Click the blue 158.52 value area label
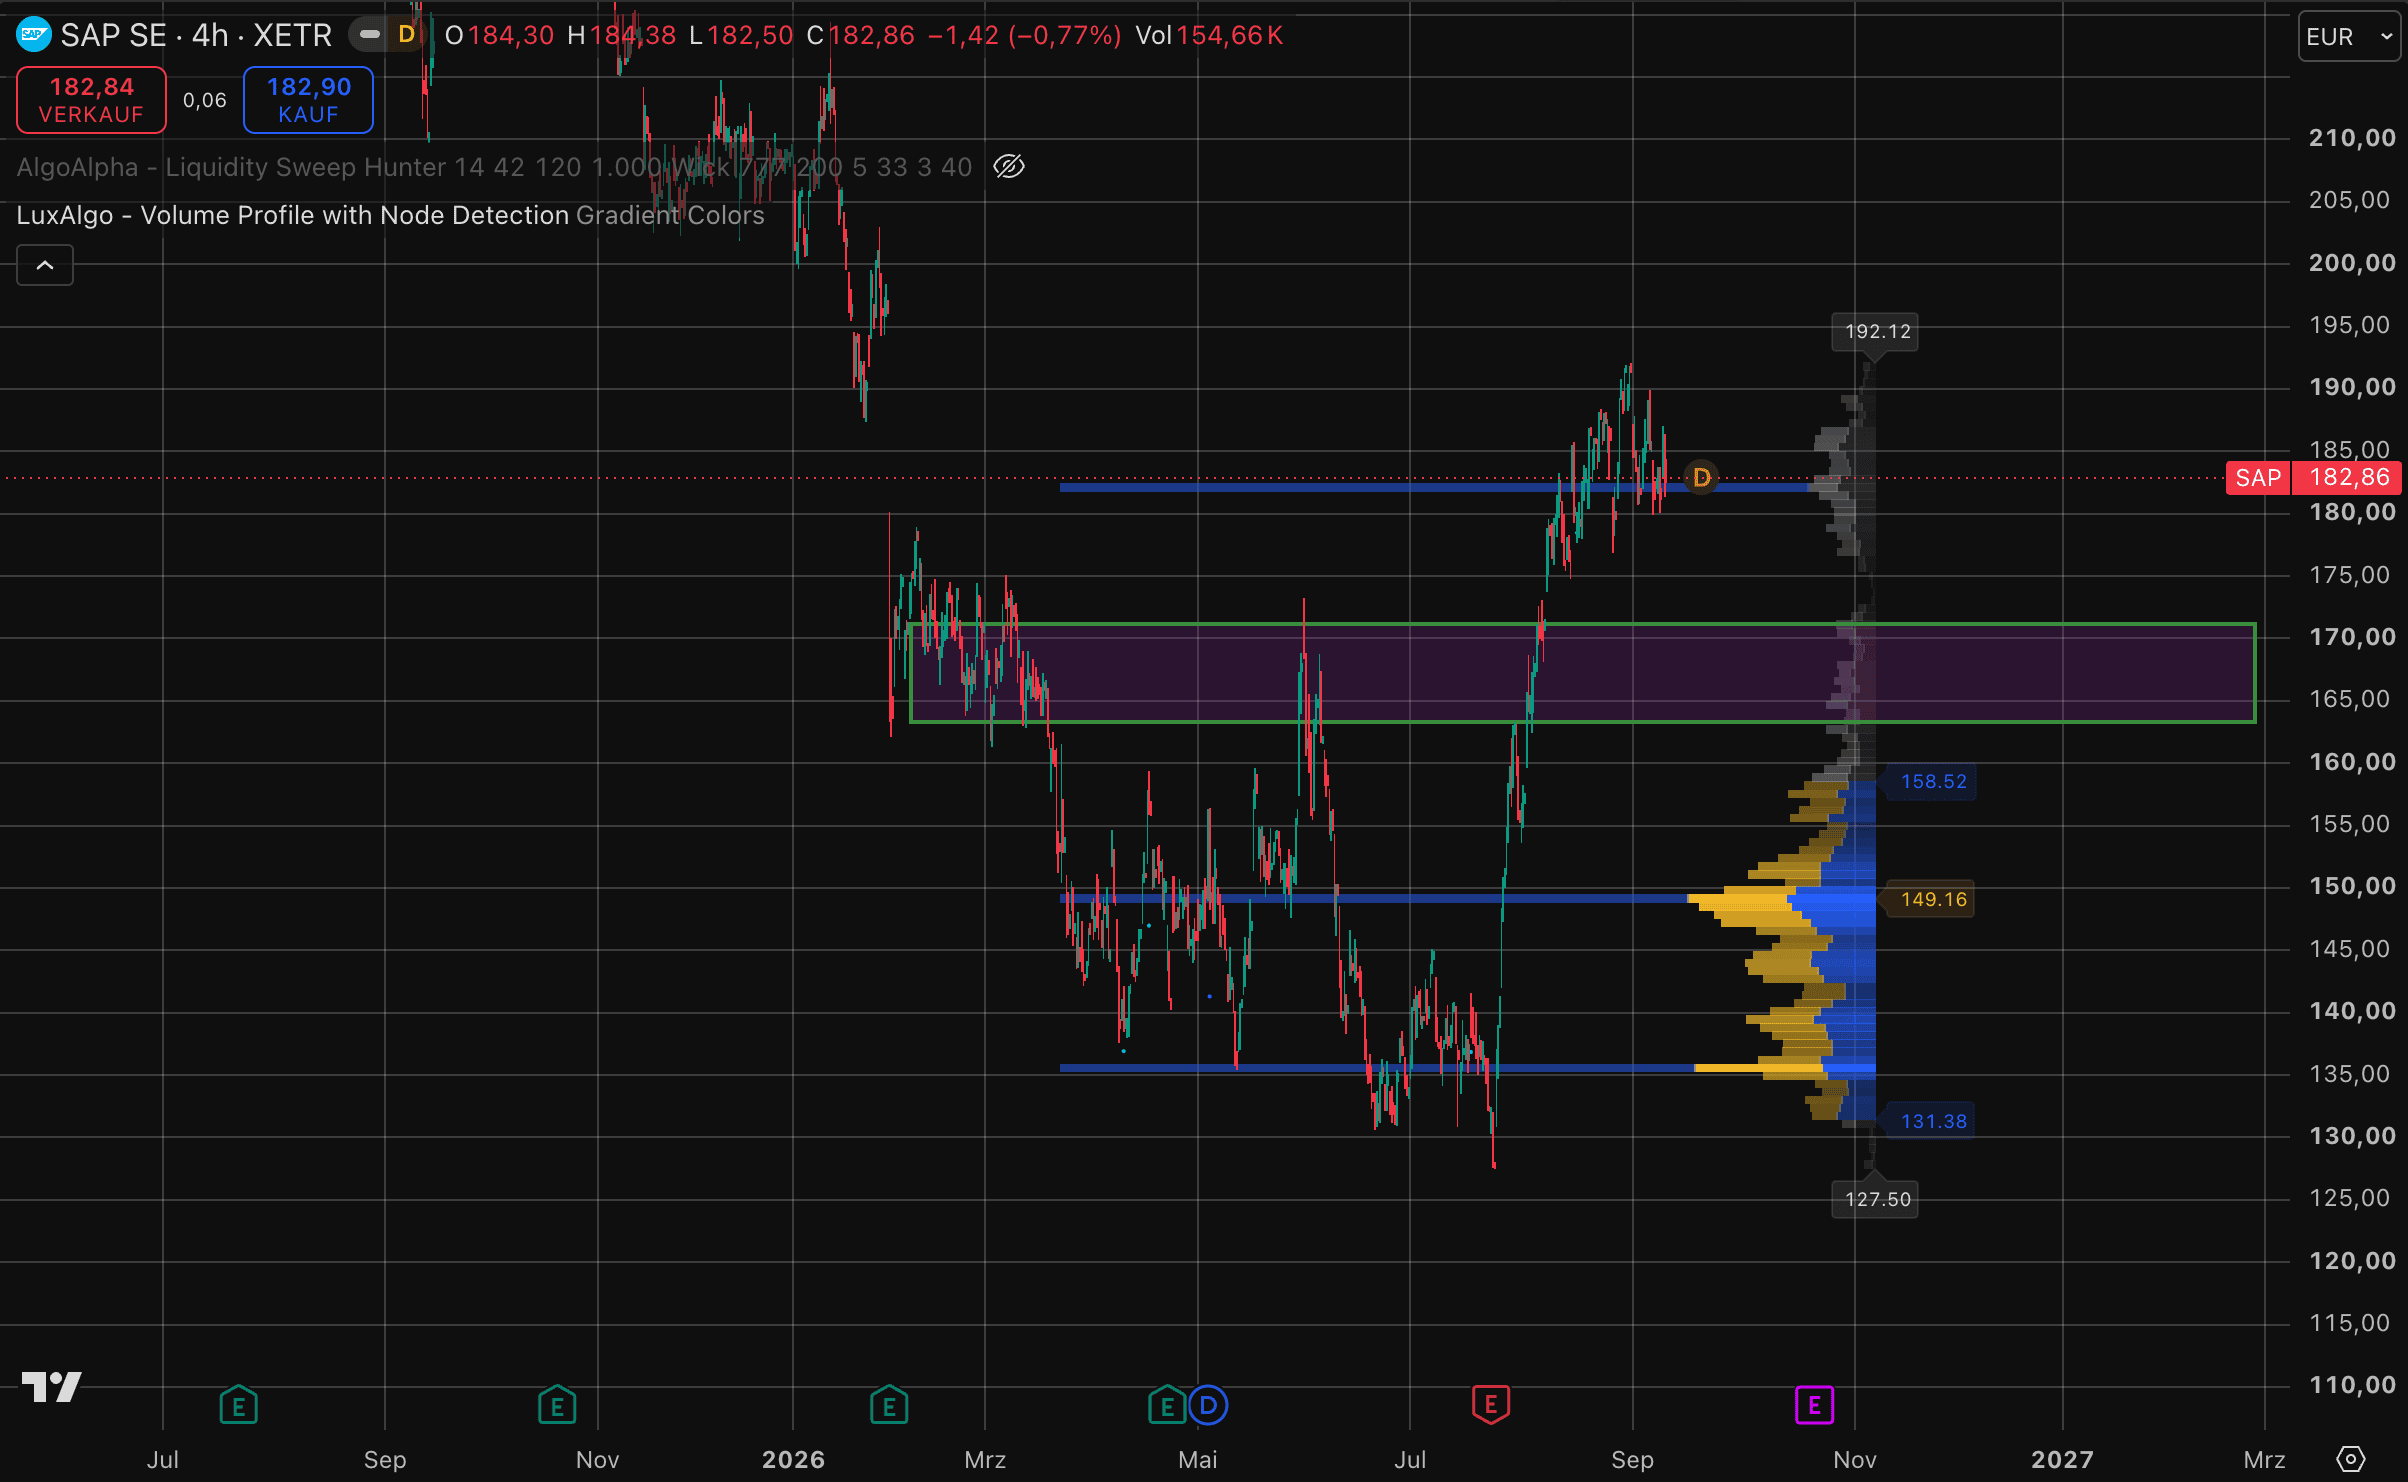 pyautogui.click(x=1931, y=781)
